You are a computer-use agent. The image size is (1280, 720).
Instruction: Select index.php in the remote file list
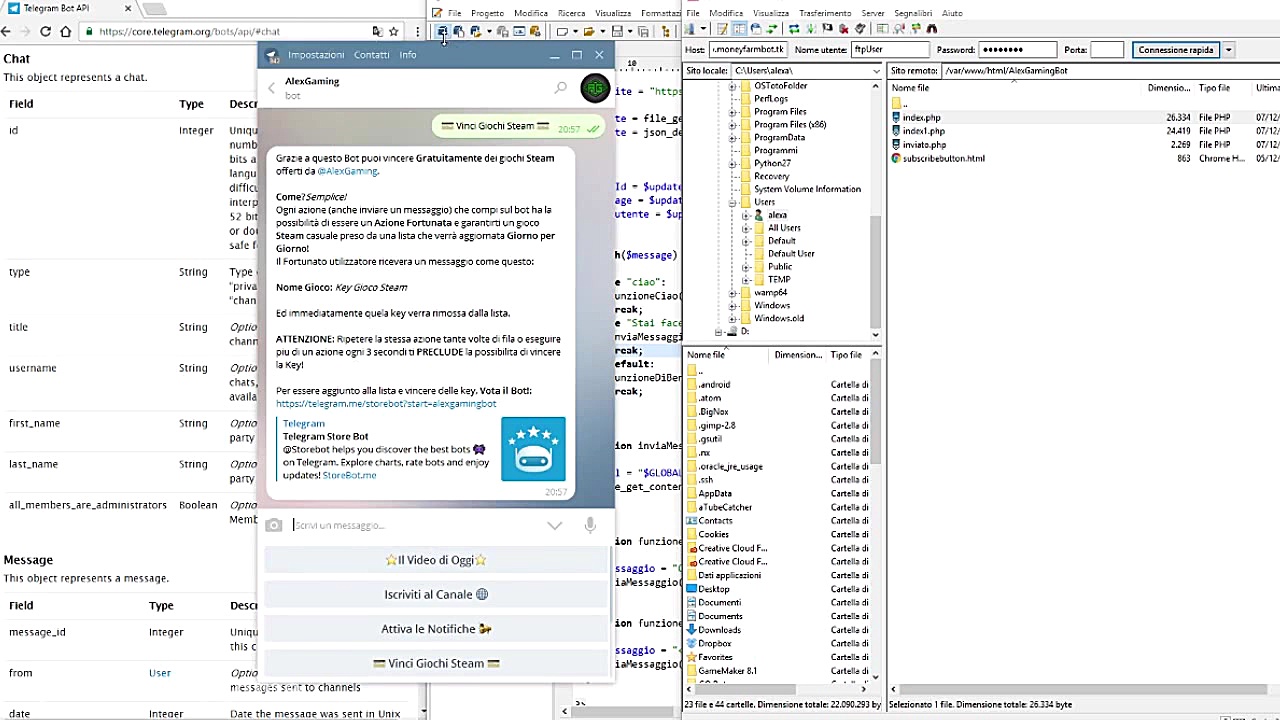(921, 118)
